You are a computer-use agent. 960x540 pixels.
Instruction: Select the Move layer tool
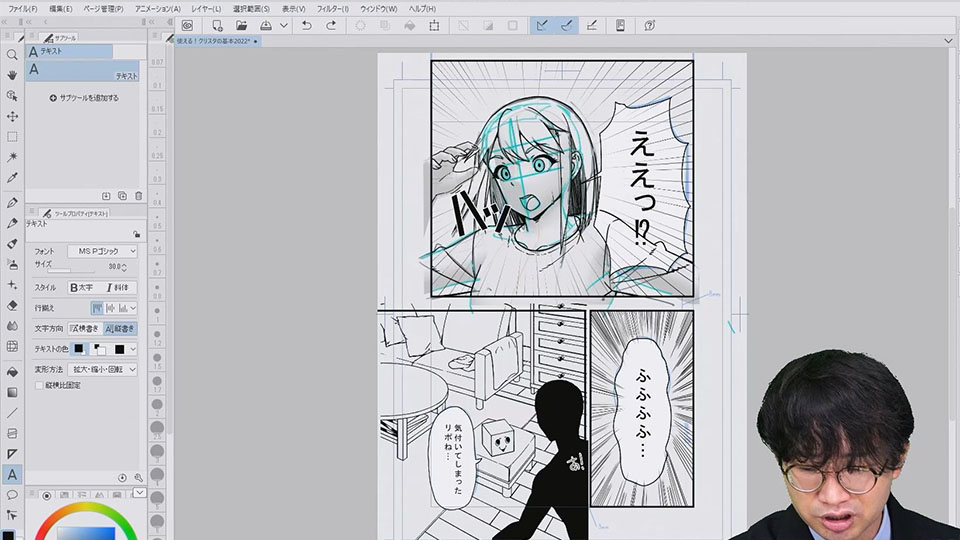click(12, 116)
